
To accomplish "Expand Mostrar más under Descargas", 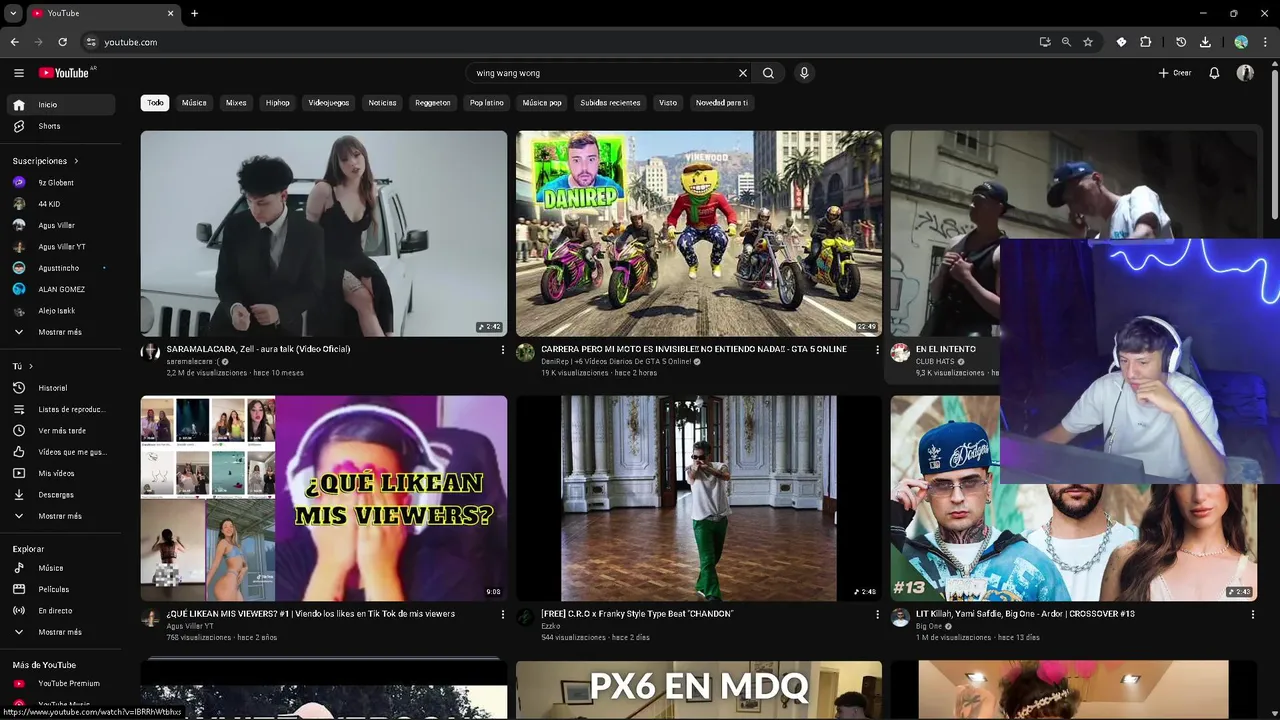I will [x=61, y=516].
